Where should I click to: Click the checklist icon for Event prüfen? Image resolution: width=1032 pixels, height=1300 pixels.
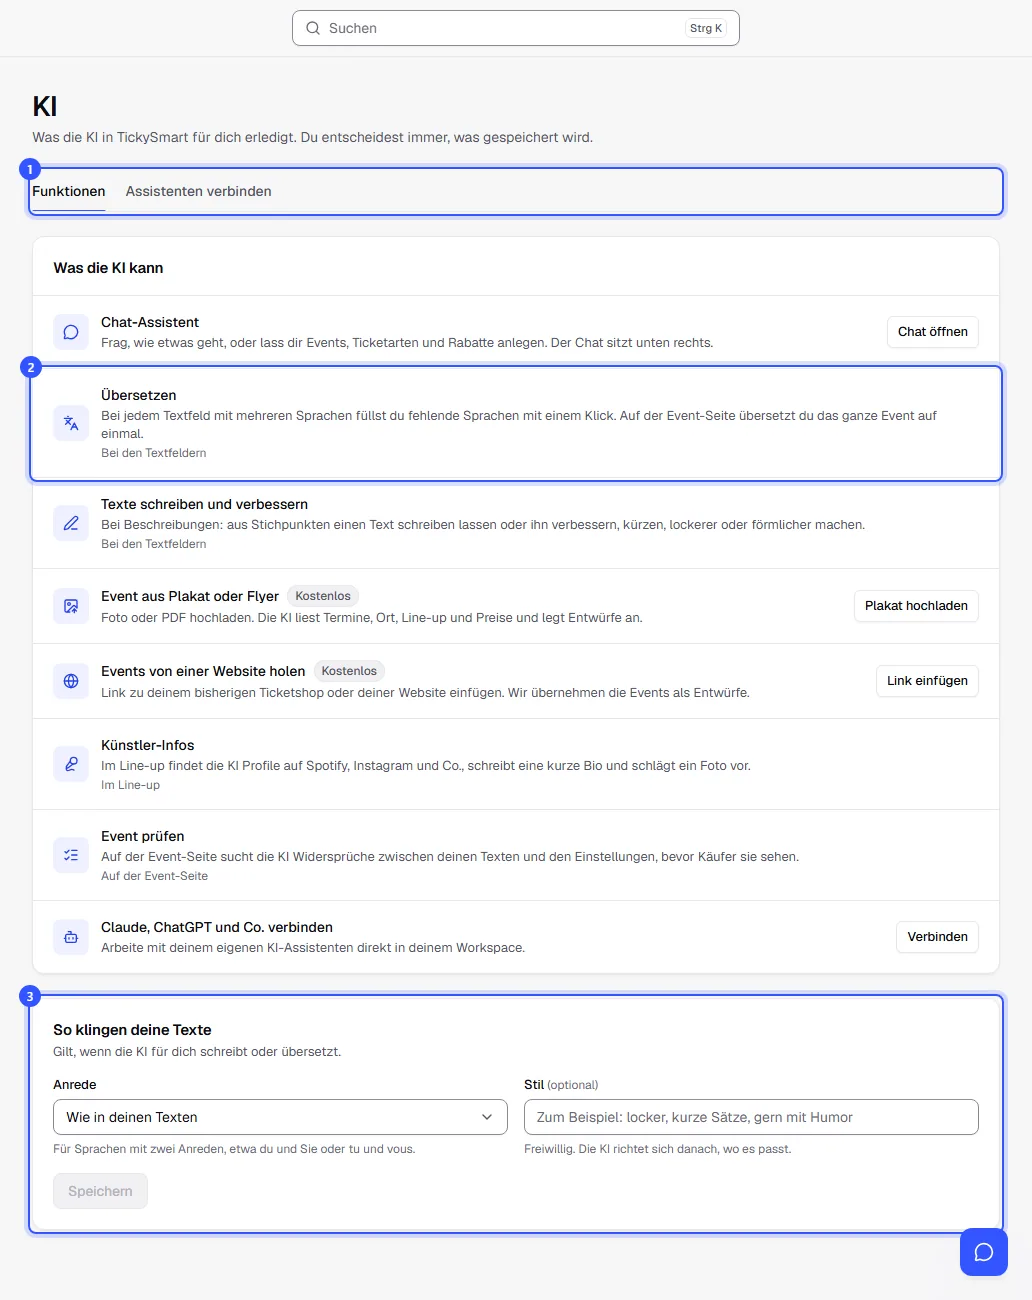coord(71,855)
